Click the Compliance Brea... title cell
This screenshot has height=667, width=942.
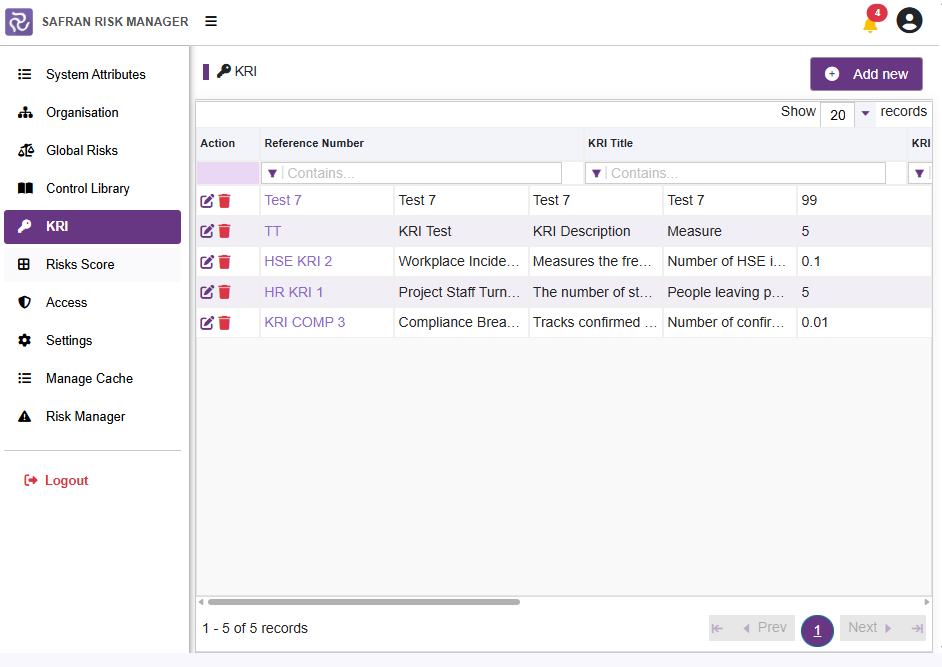461,322
